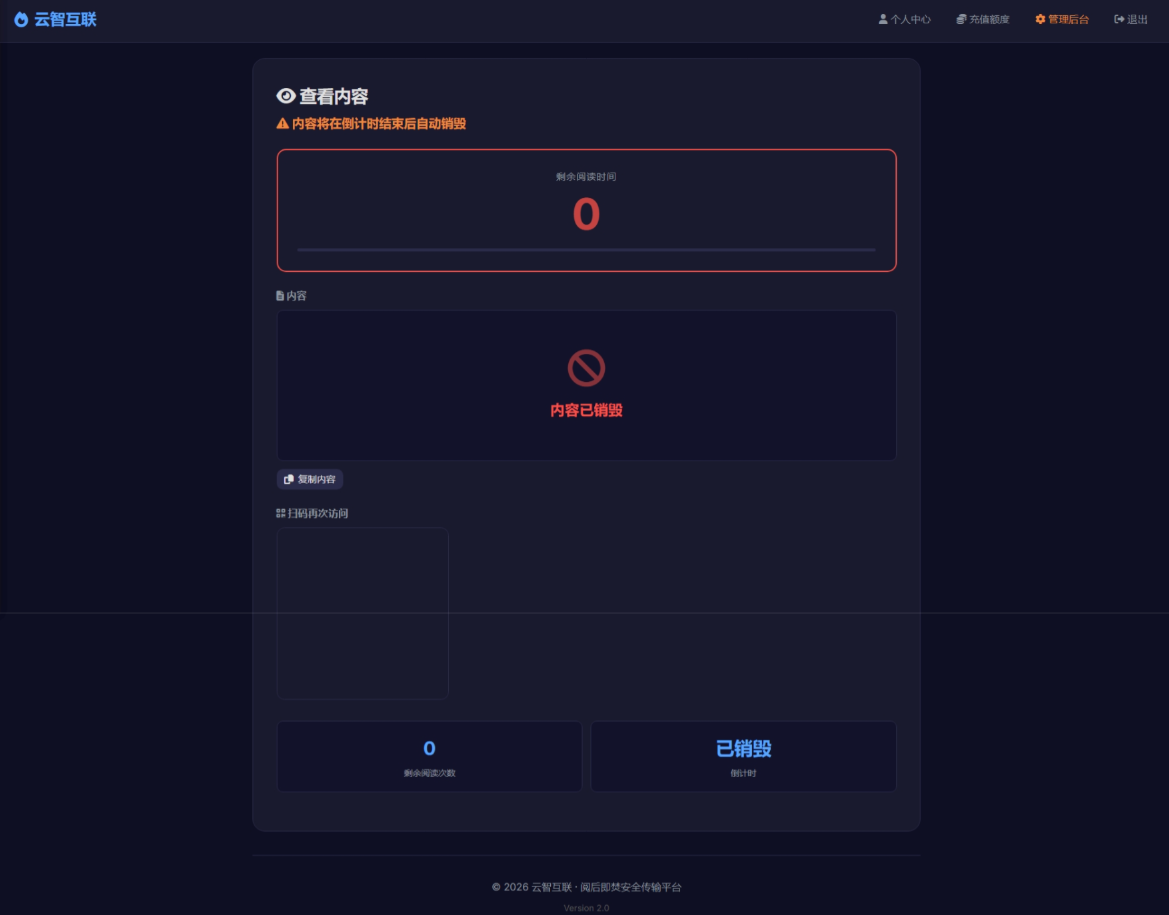Viewport: 1169px width, 915px height.
Task: Click the 剩余阅读时间 label
Action: coord(586,177)
